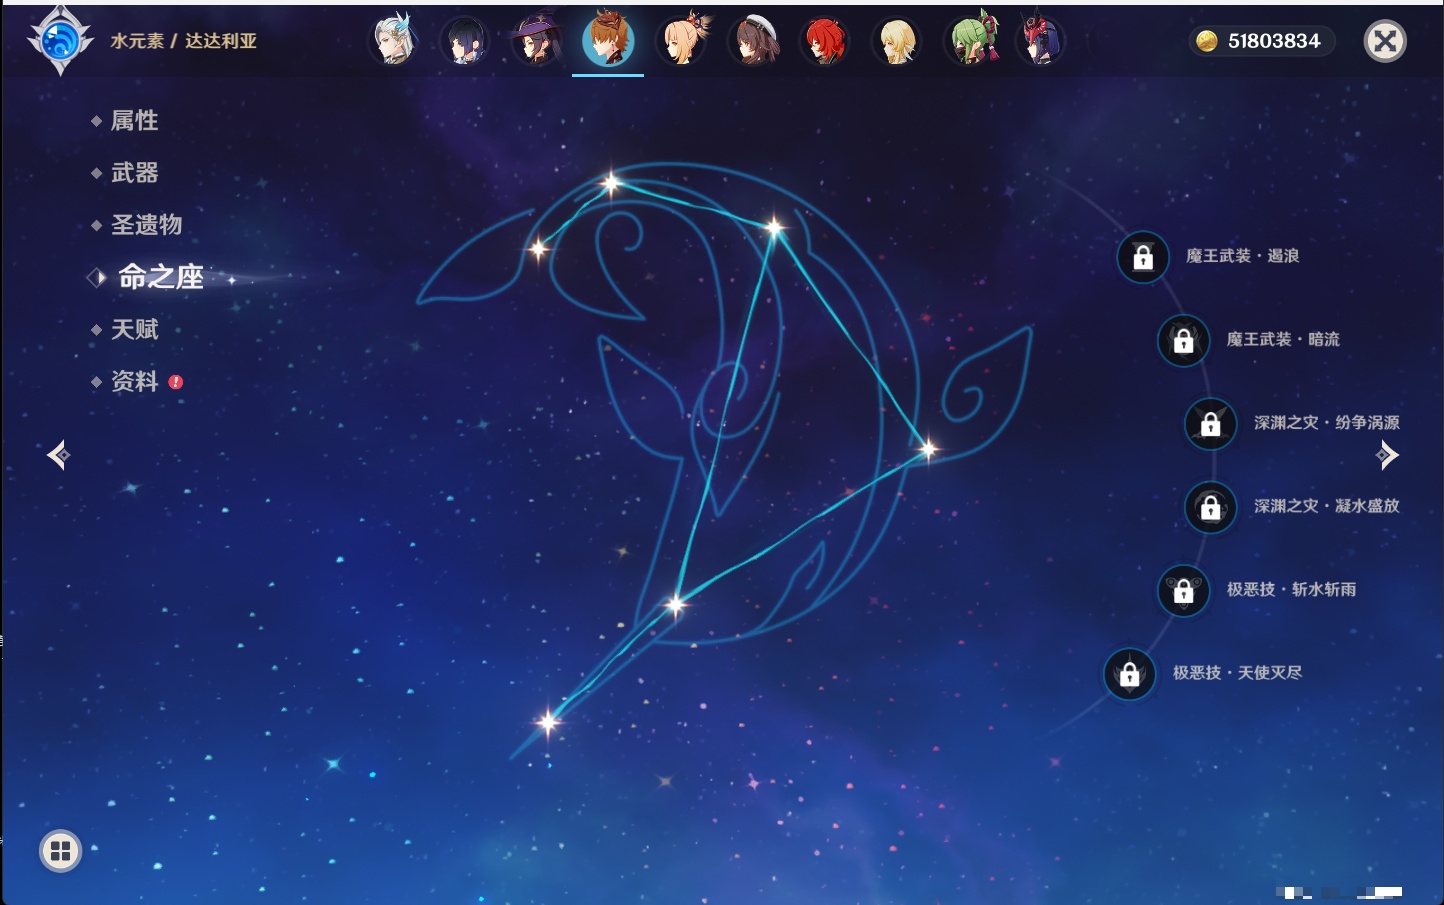Open locked constellation 魔王武装·遏浪

1143,257
